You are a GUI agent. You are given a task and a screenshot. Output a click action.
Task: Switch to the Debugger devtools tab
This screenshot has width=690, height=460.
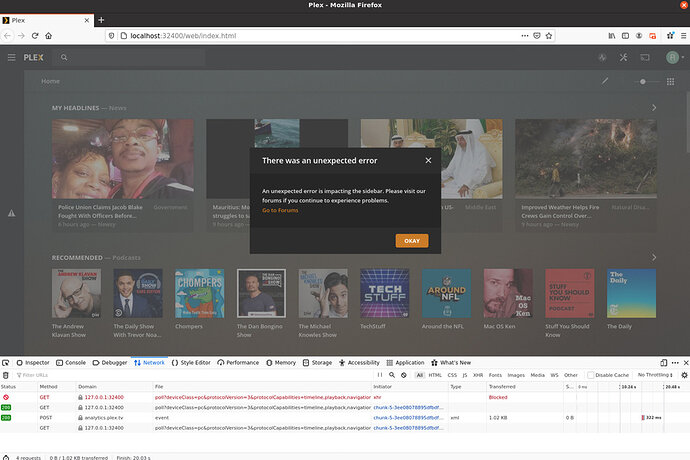pyautogui.click(x=110, y=363)
